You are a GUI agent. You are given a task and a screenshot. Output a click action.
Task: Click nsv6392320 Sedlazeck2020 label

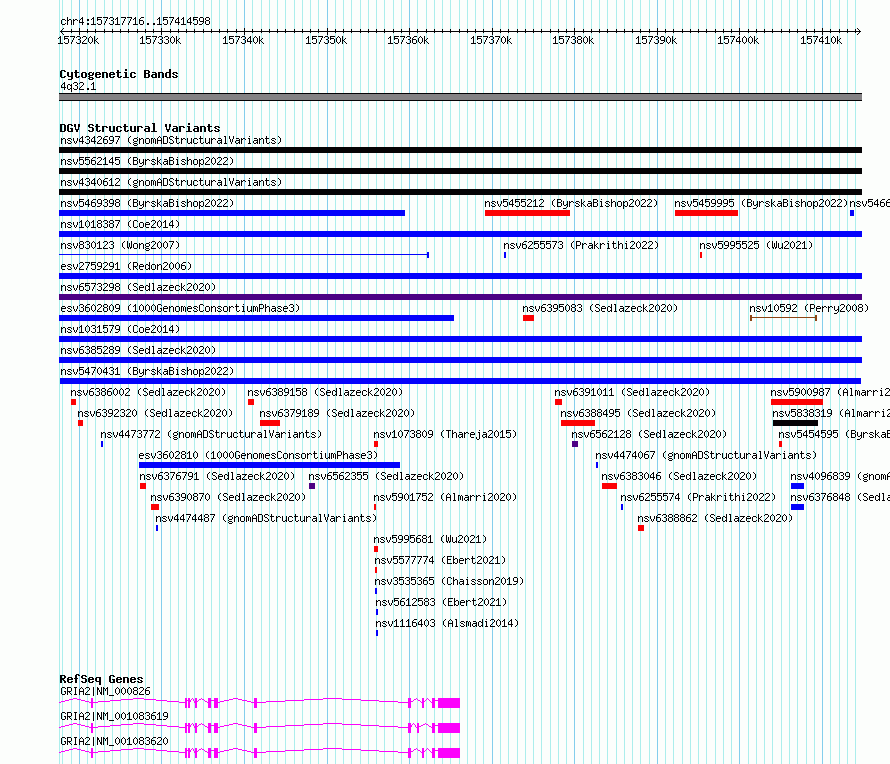coord(155,413)
